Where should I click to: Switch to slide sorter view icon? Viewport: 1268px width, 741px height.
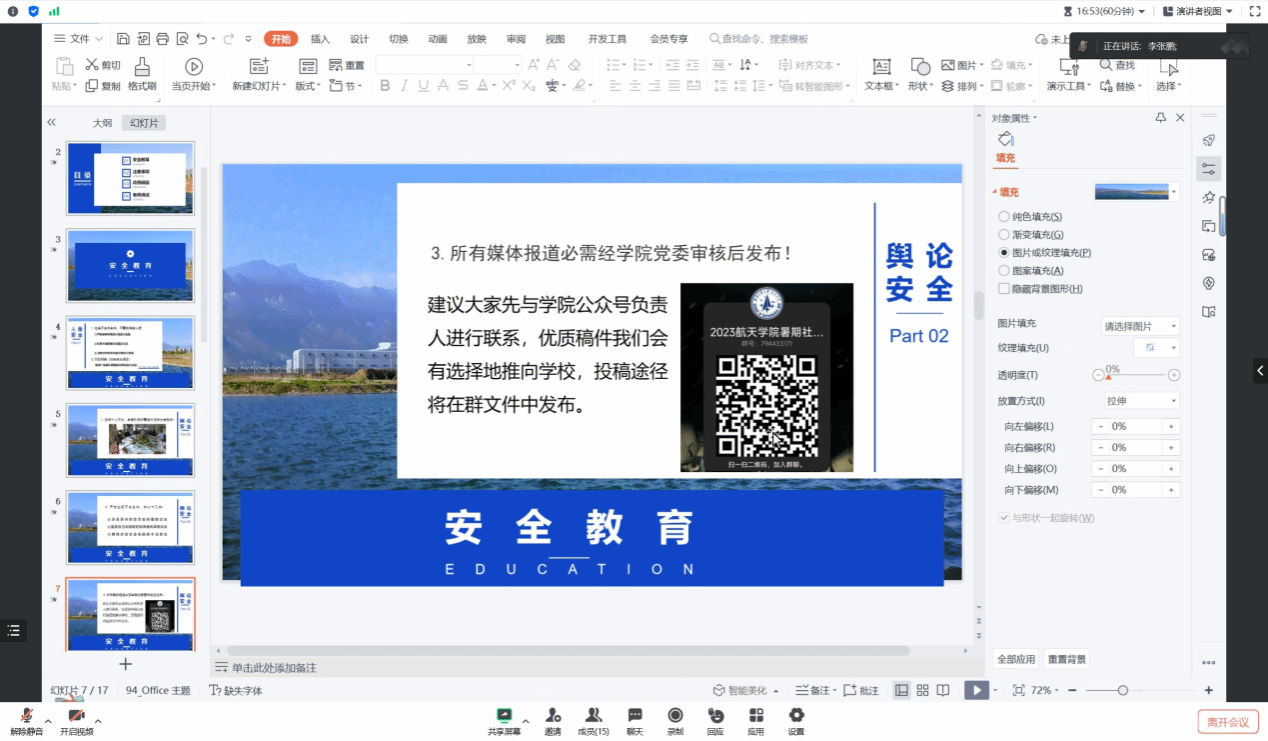[x=923, y=690]
